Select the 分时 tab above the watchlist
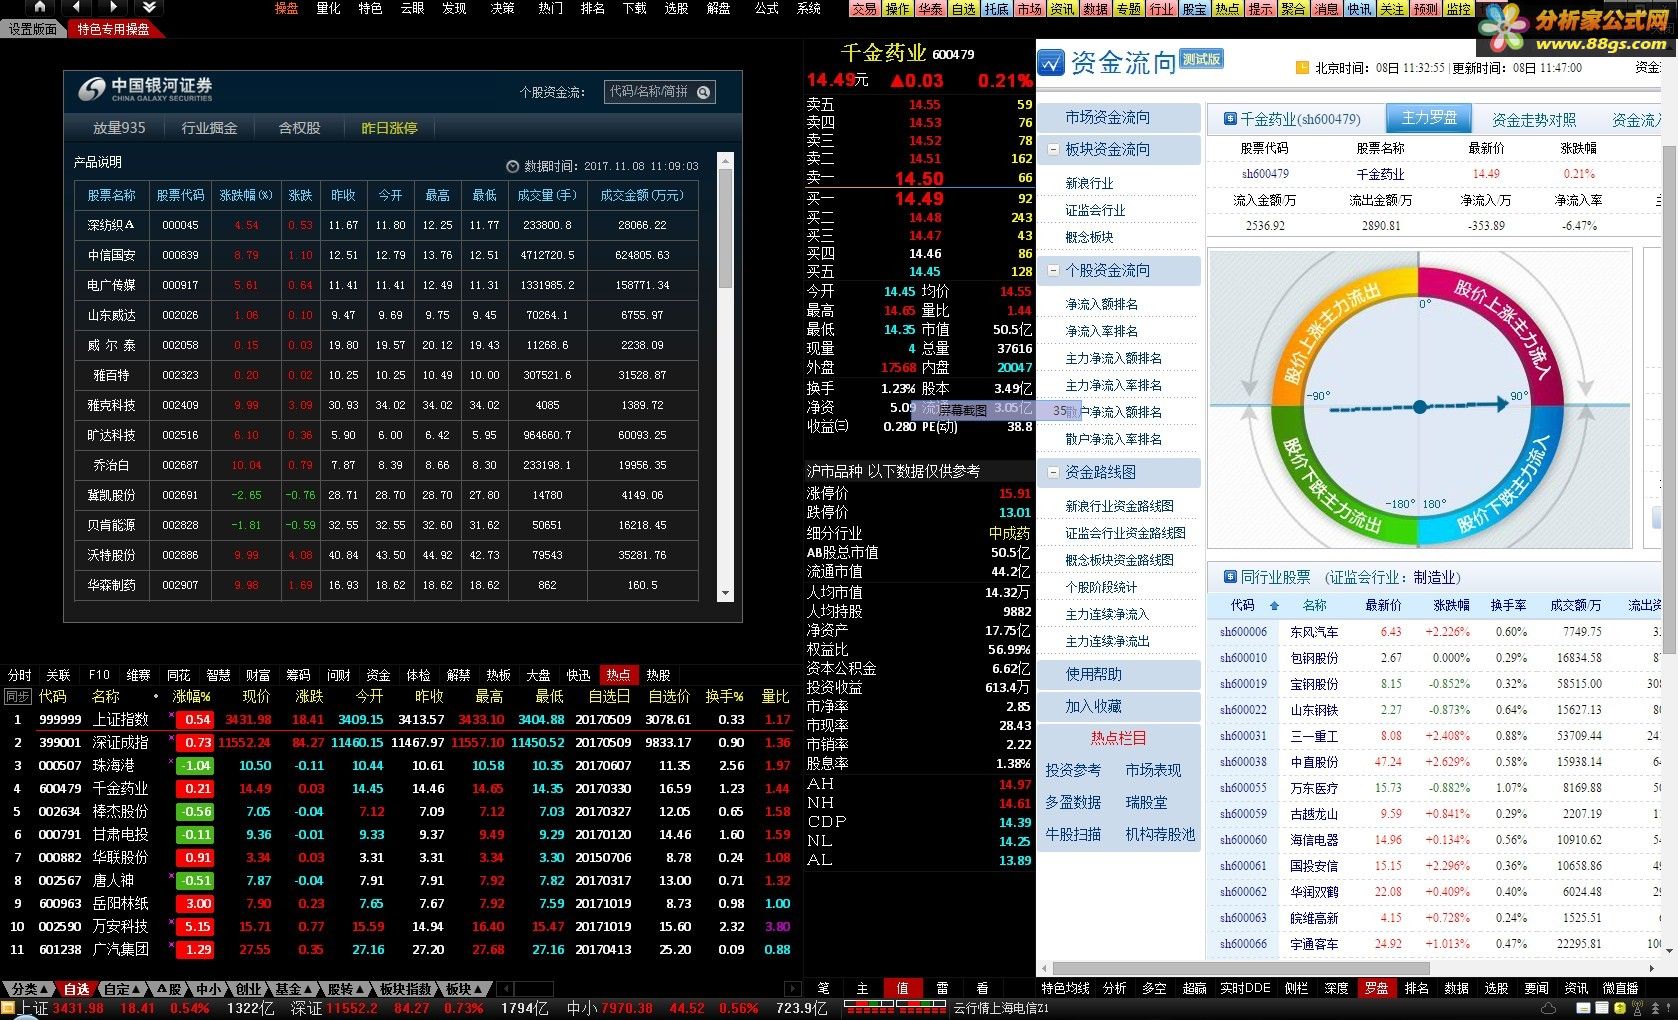This screenshot has height=1020, width=1678. point(19,675)
